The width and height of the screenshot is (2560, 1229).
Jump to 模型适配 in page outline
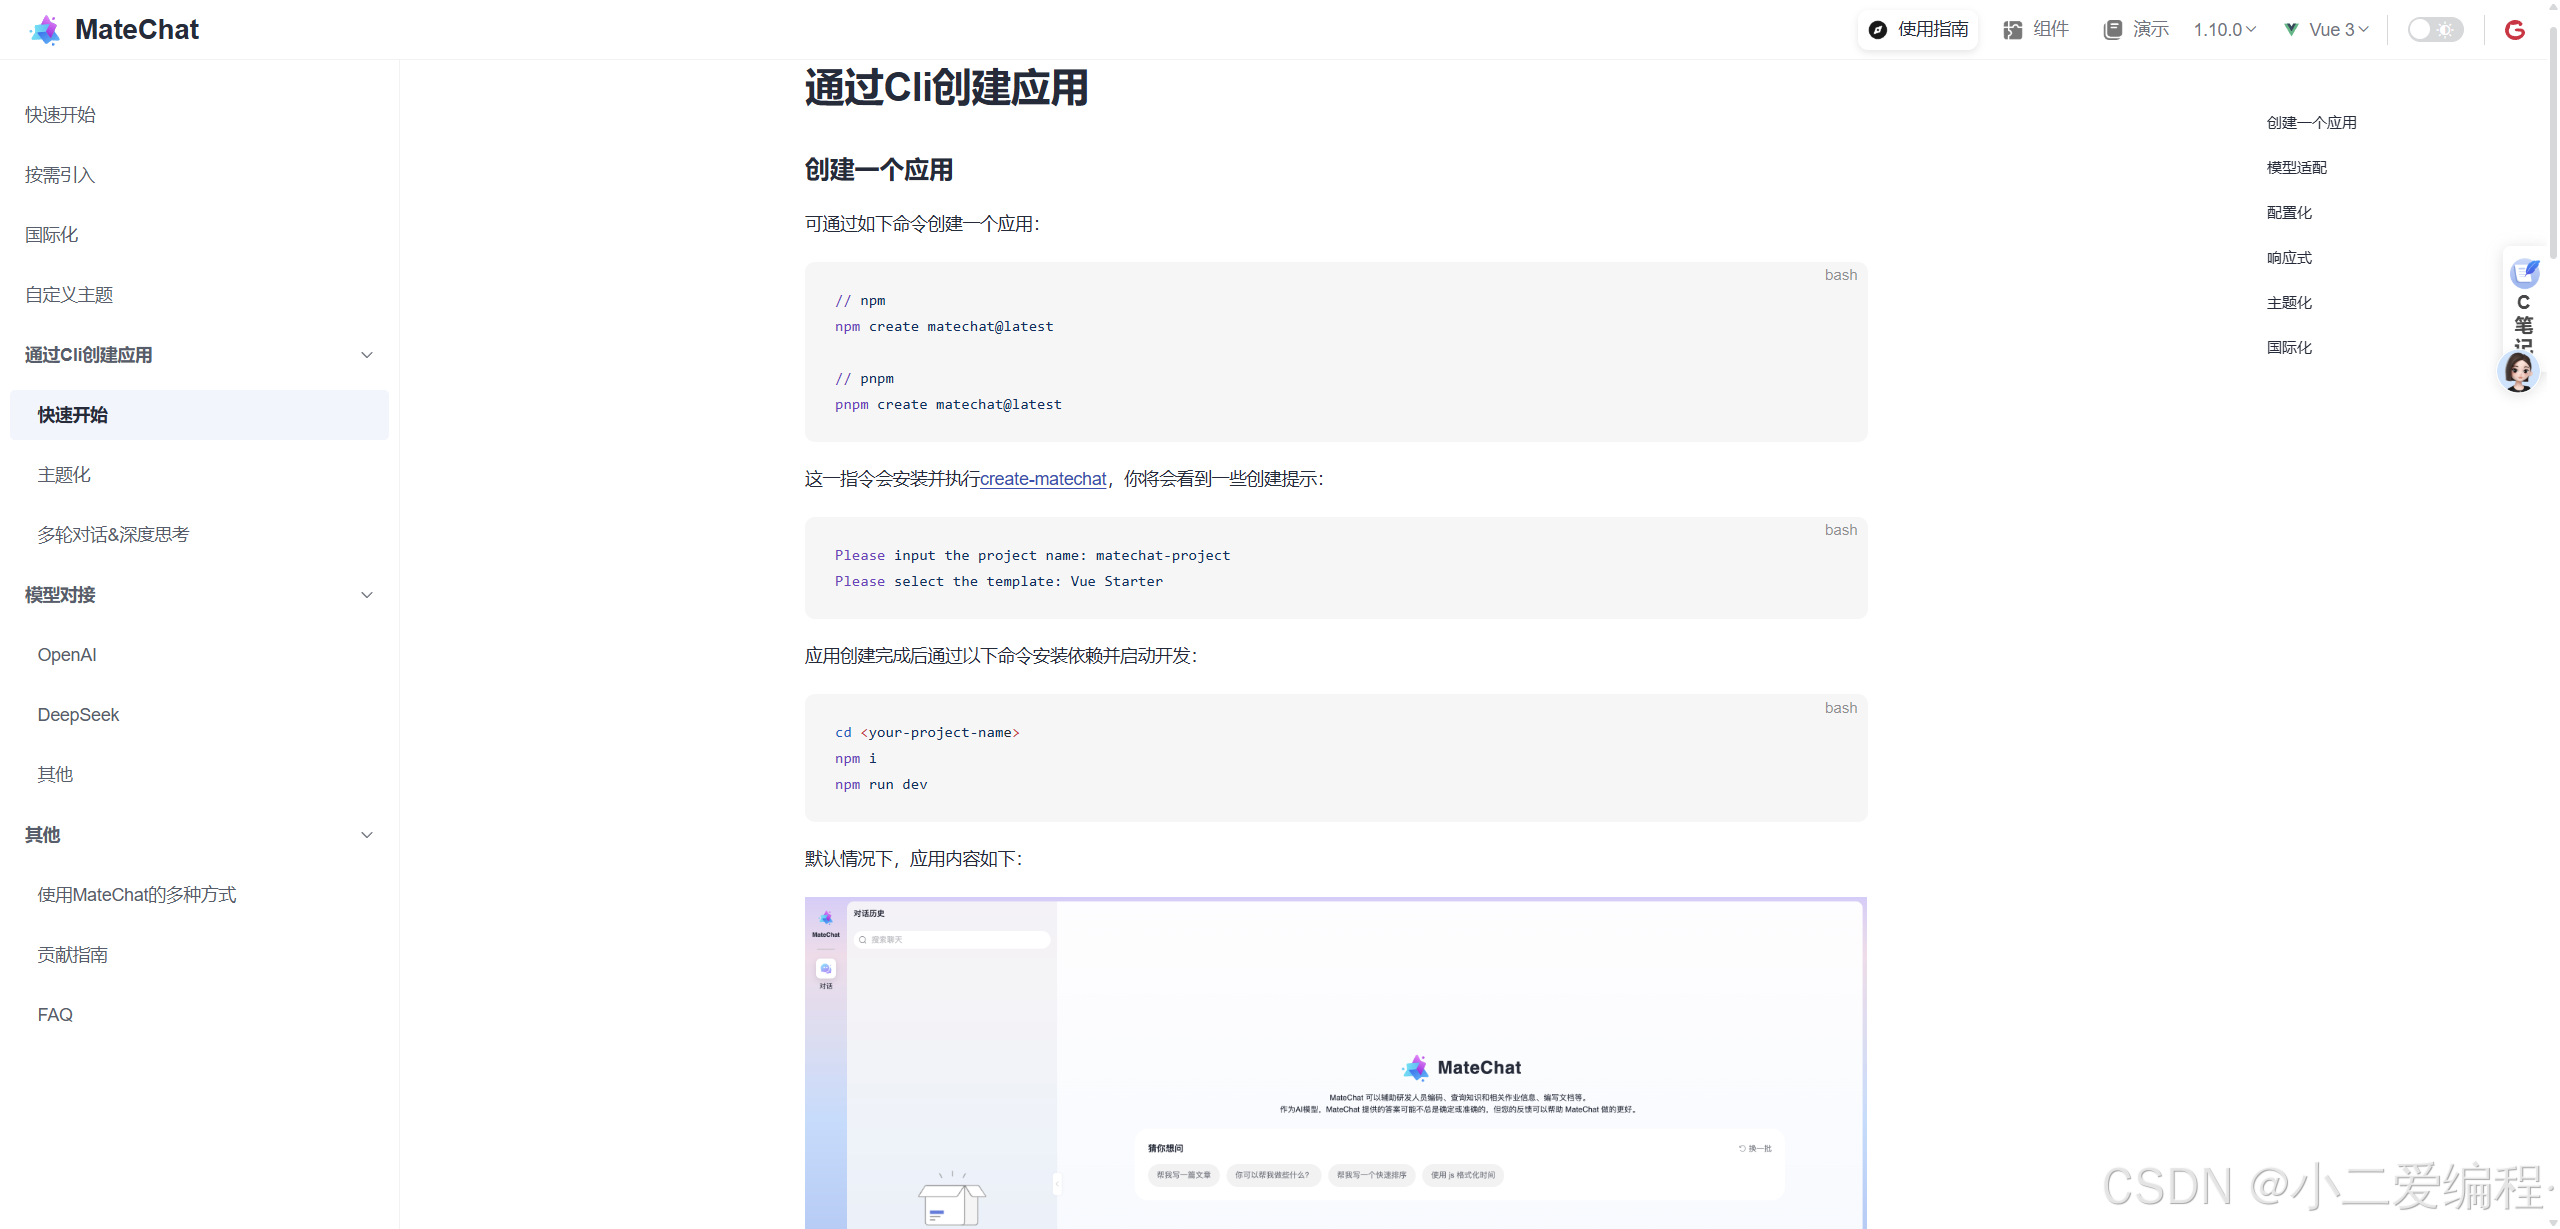tap(2296, 168)
